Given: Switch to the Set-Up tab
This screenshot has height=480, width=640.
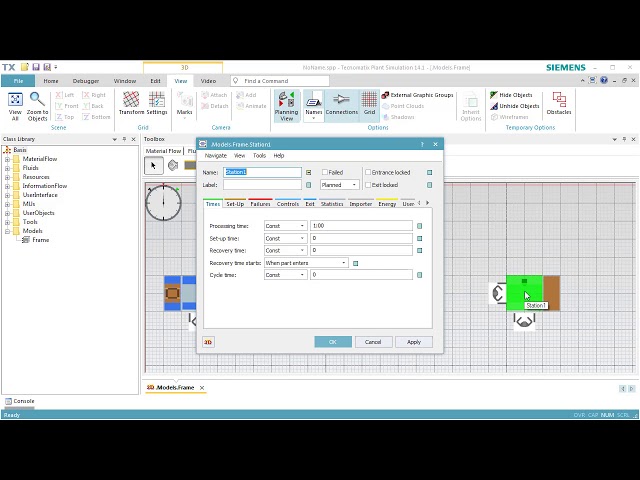Looking at the screenshot, I should (235, 204).
